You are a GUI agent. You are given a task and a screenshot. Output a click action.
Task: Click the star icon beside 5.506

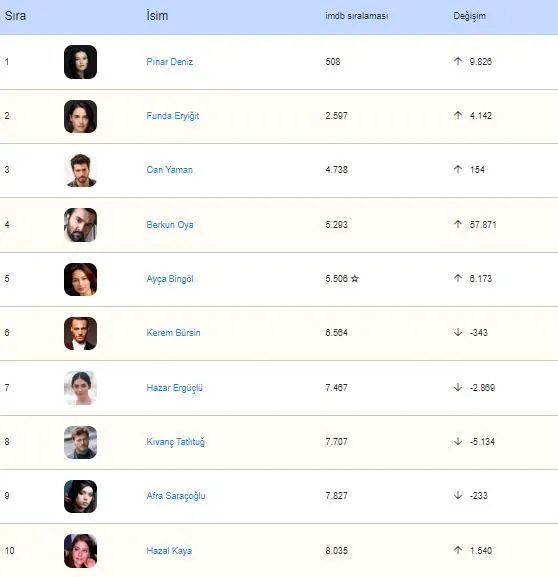tap(354, 279)
